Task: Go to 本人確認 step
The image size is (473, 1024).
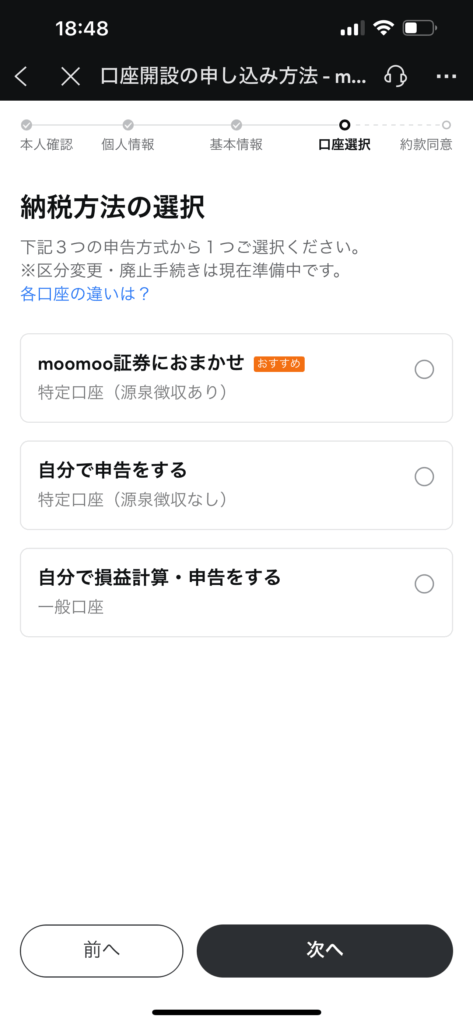Action: [x=46, y=144]
